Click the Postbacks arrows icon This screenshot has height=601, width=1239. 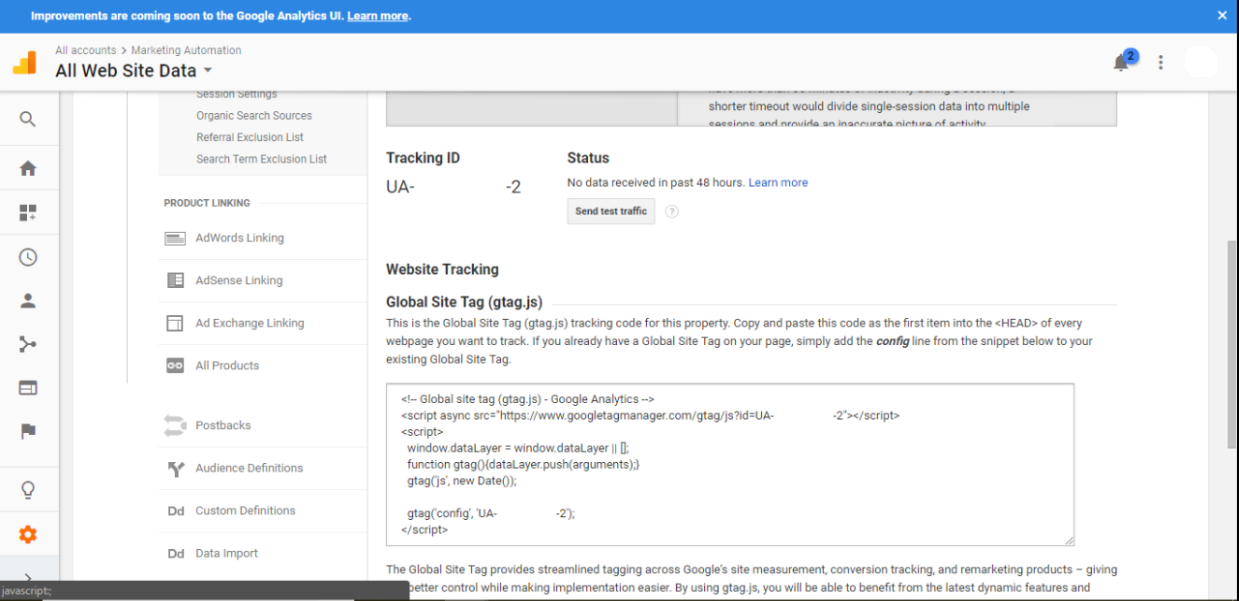pyautogui.click(x=175, y=425)
